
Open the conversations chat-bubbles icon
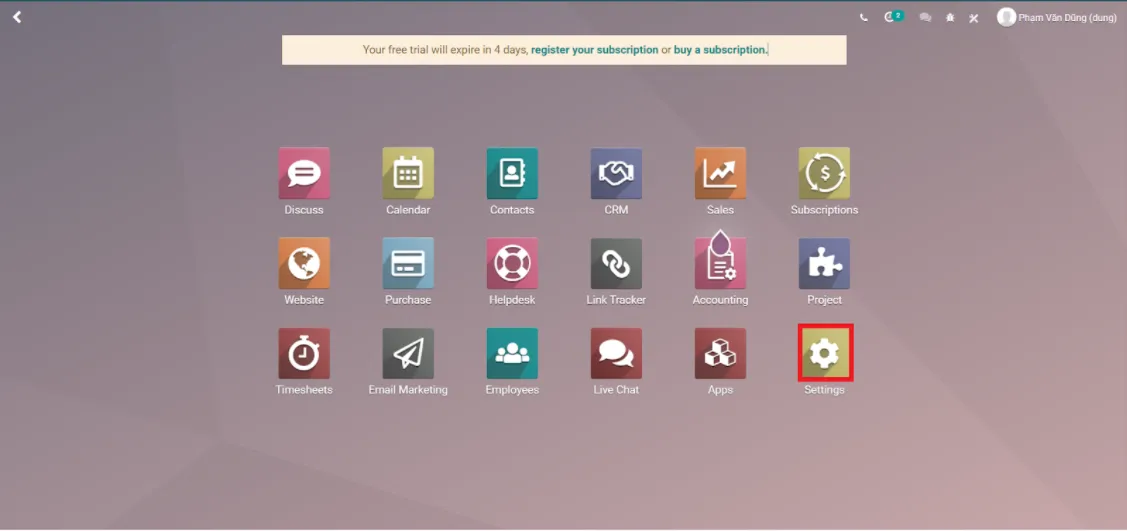926,18
